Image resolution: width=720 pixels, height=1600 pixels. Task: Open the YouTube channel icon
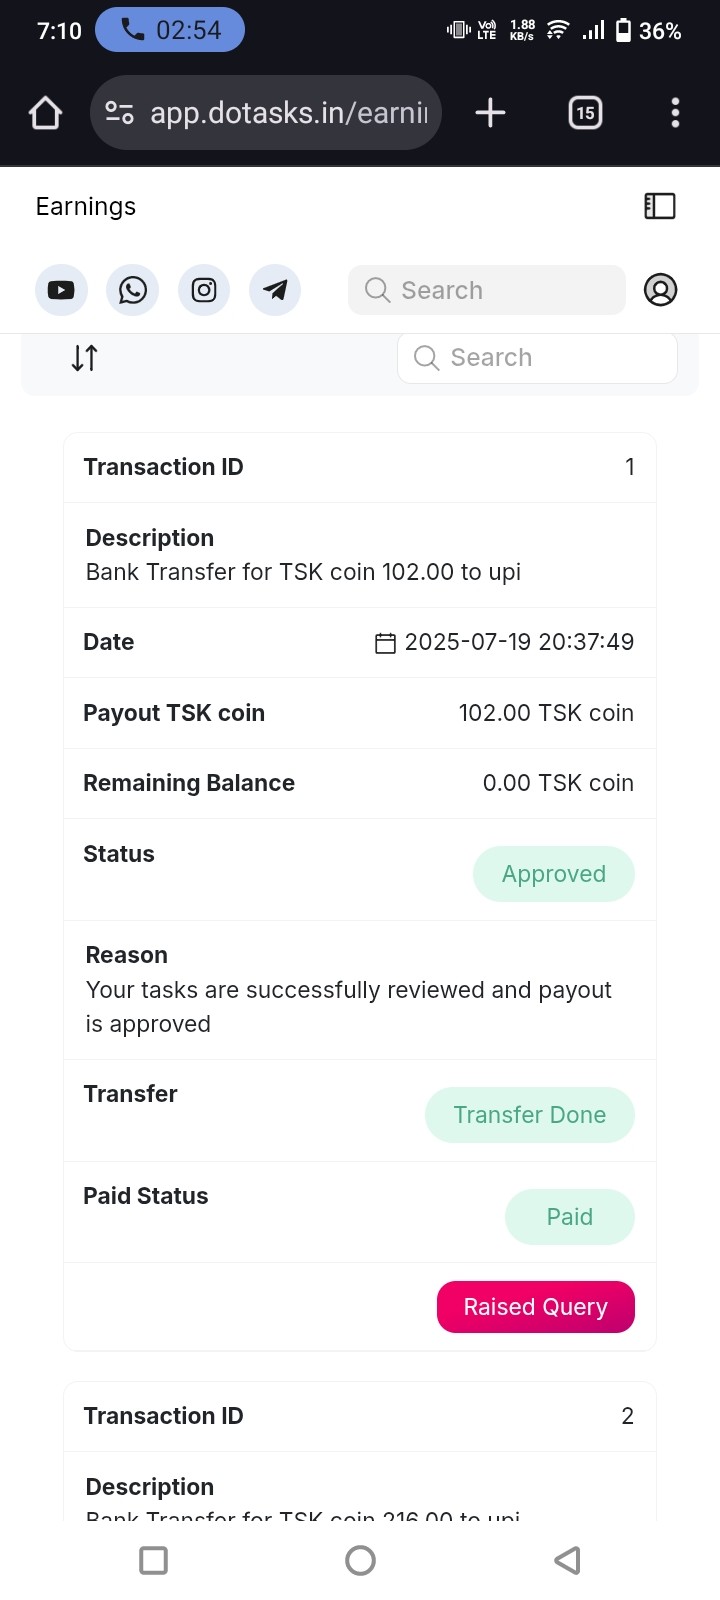click(61, 290)
